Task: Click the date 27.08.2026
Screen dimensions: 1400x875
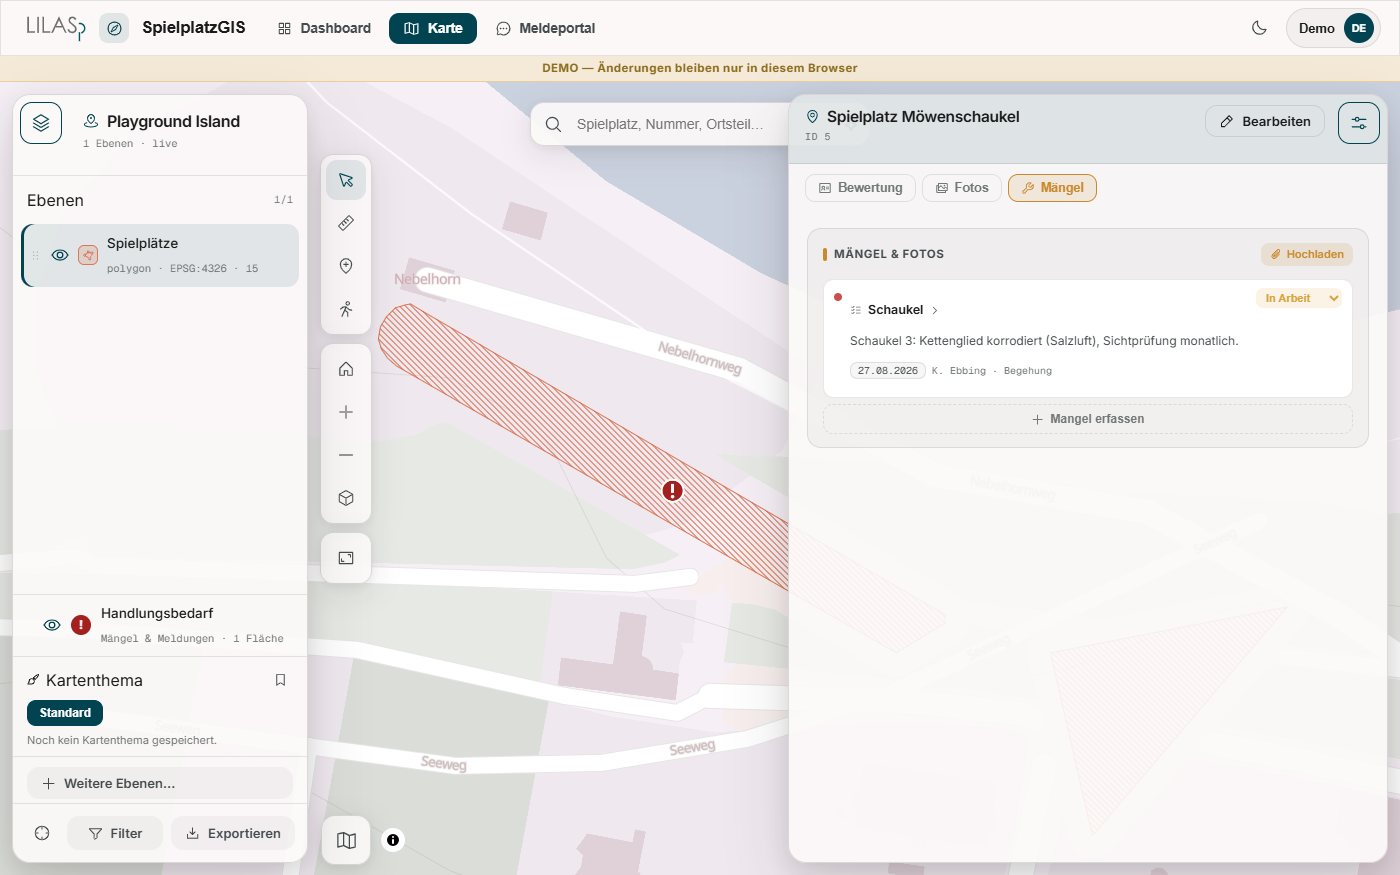Action: coord(888,370)
